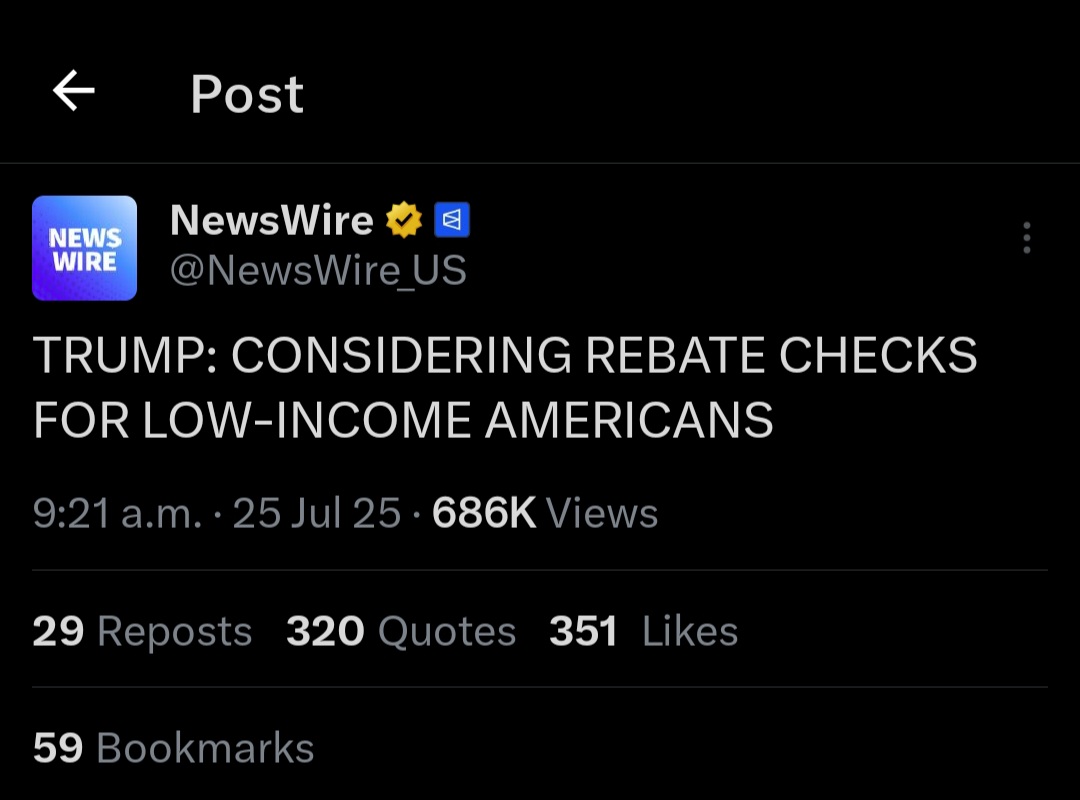Viewport: 1080px width, 800px height.
Task: Open the @NewsWire_US handle link
Action: click(318, 270)
